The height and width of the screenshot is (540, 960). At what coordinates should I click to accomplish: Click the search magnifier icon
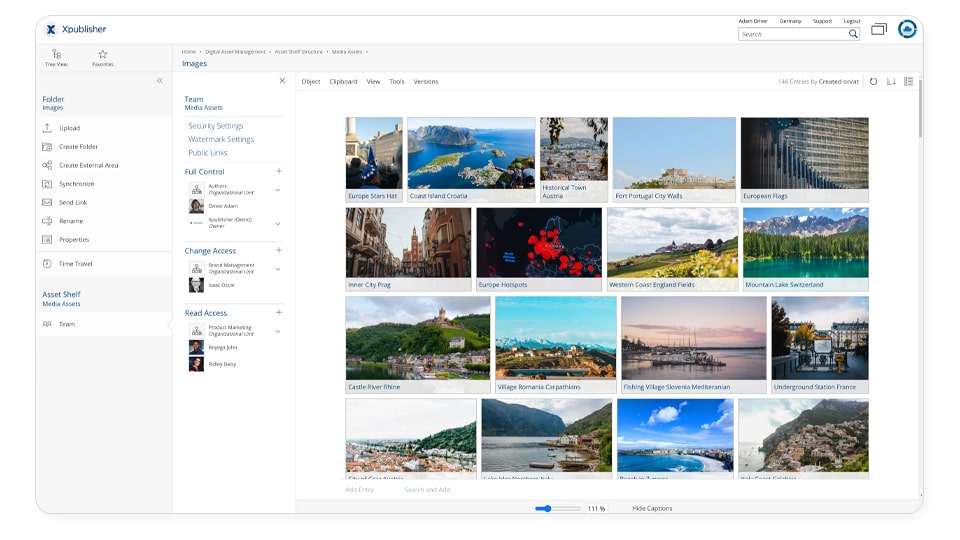pos(853,34)
